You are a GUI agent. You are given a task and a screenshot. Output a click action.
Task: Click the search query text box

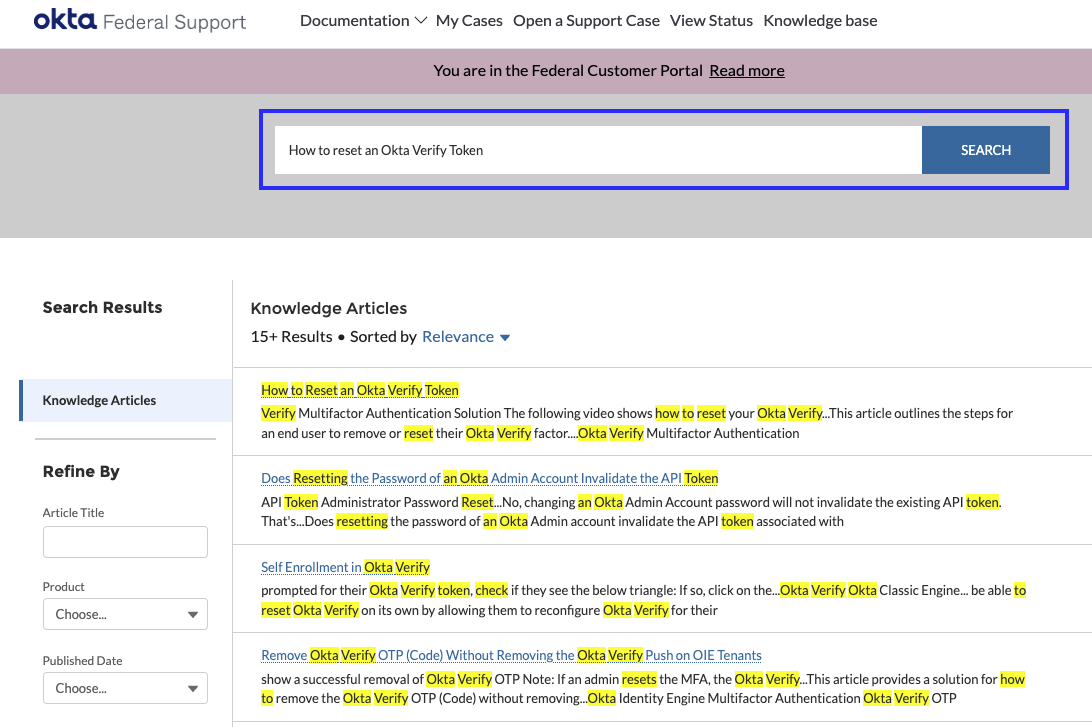pos(600,149)
